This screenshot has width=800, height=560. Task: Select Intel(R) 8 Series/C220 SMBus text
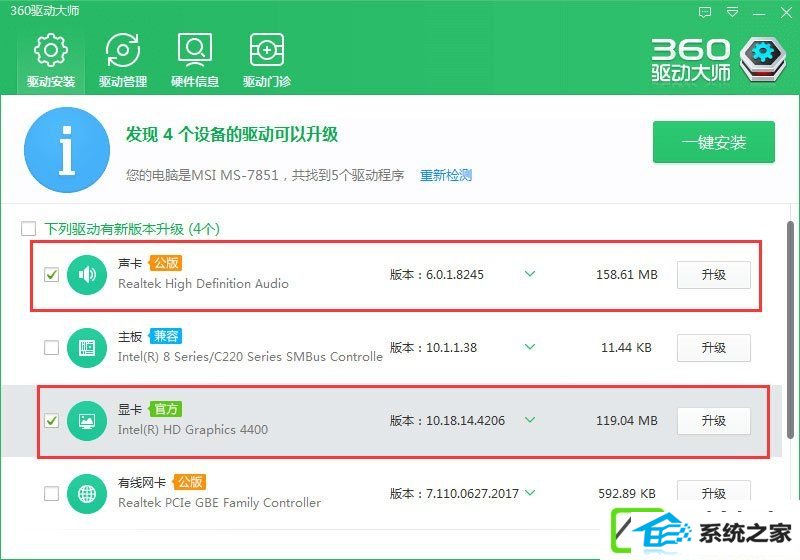click(250, 357)
